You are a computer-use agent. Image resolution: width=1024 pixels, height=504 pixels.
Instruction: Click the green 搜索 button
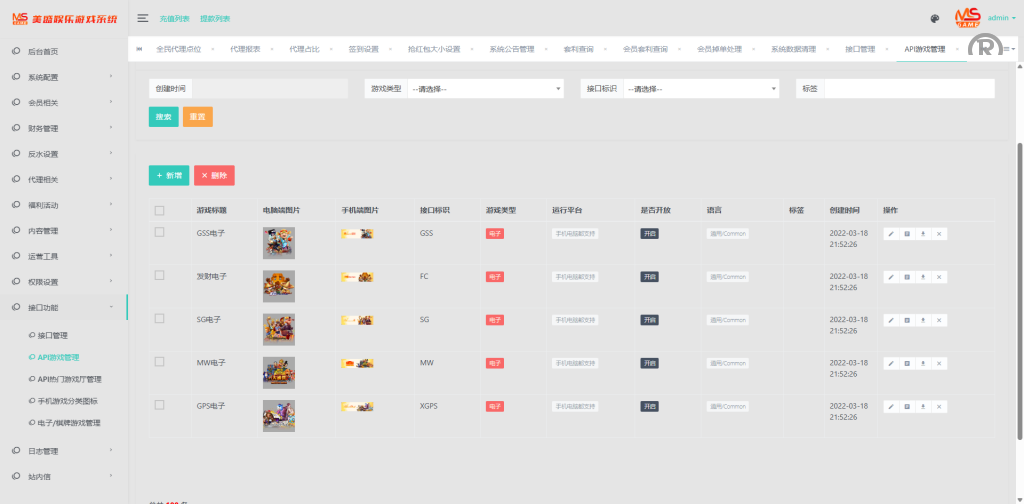[164, 117]
